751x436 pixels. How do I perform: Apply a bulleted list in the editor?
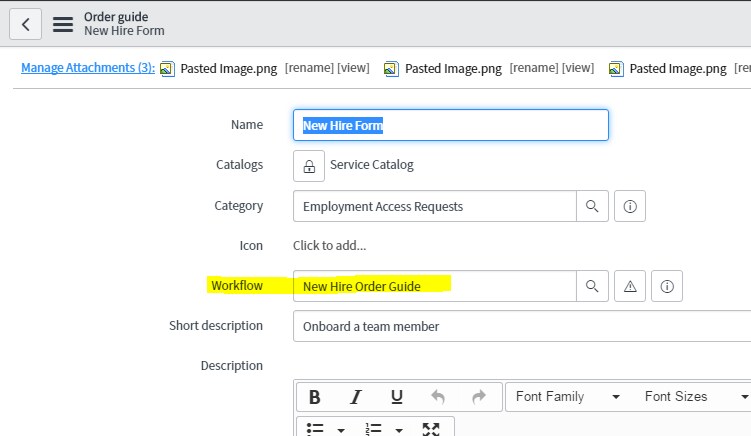point(315,429)
